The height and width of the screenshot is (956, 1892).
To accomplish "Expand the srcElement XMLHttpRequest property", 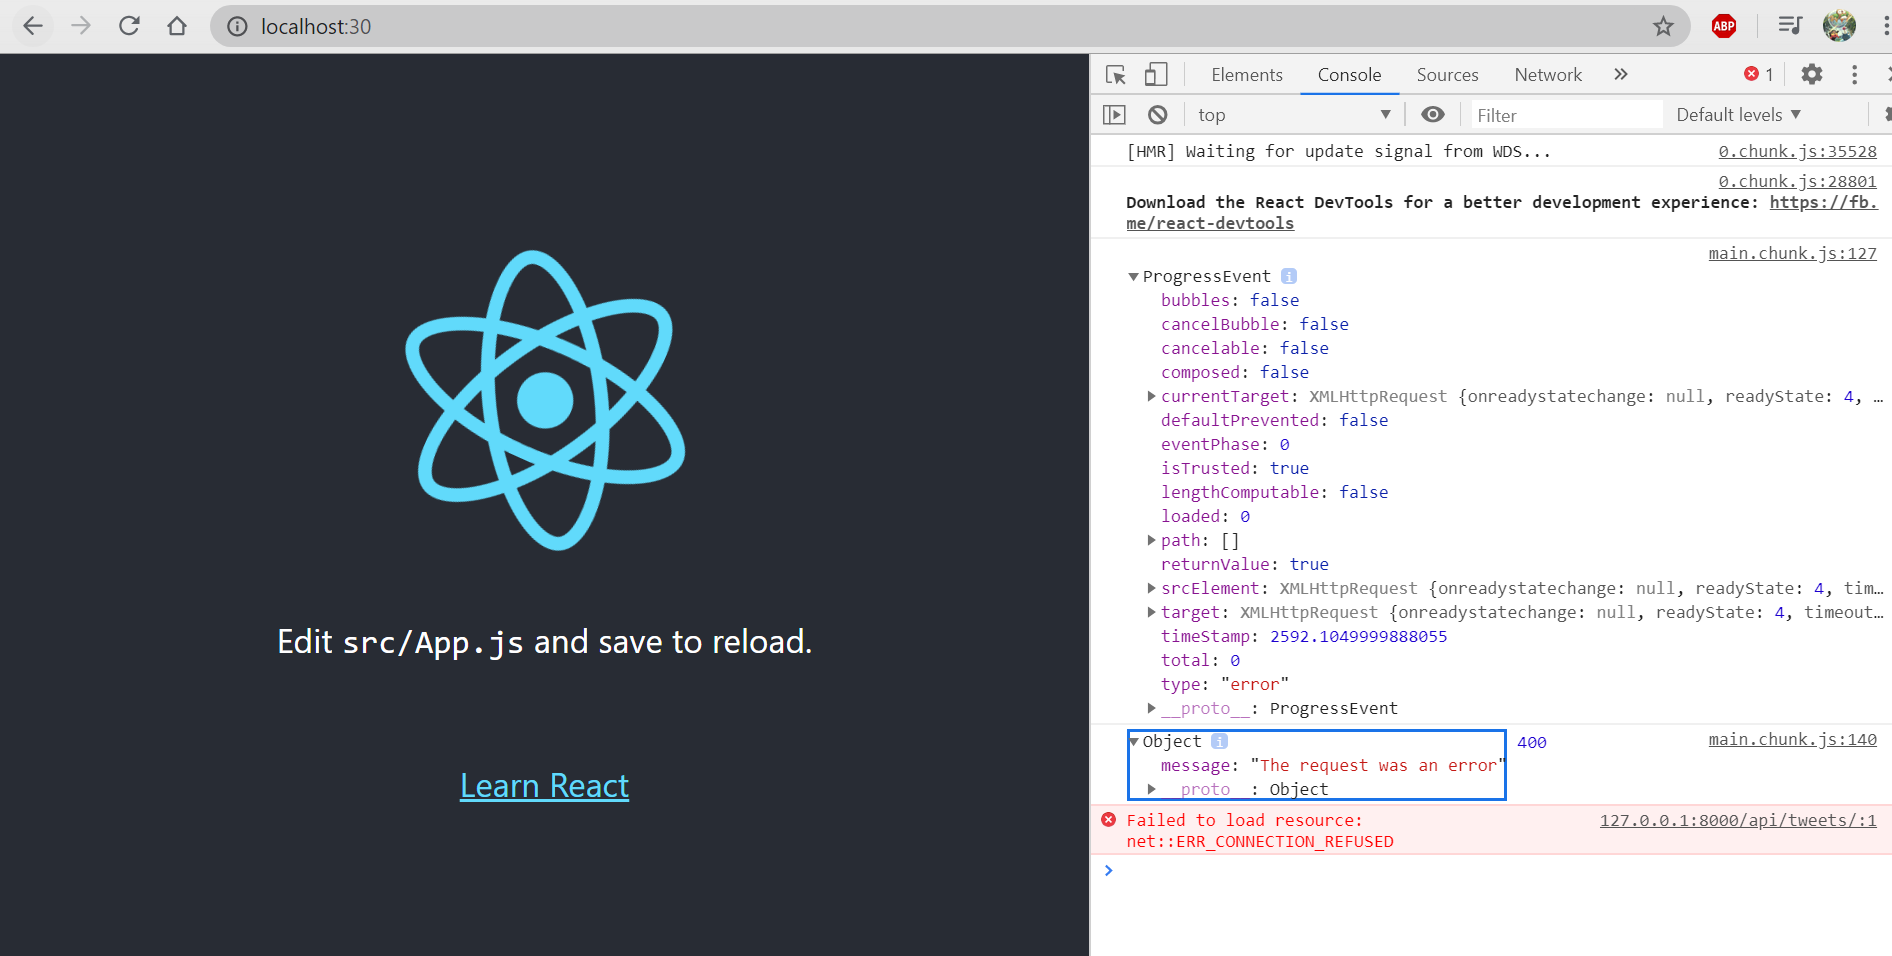I will tap(1151, 588).
